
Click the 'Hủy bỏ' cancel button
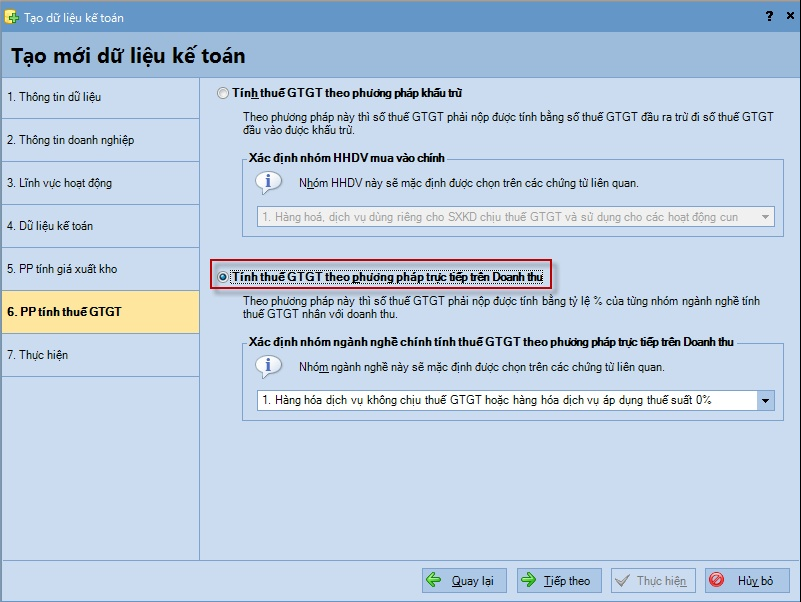point(747,581)
